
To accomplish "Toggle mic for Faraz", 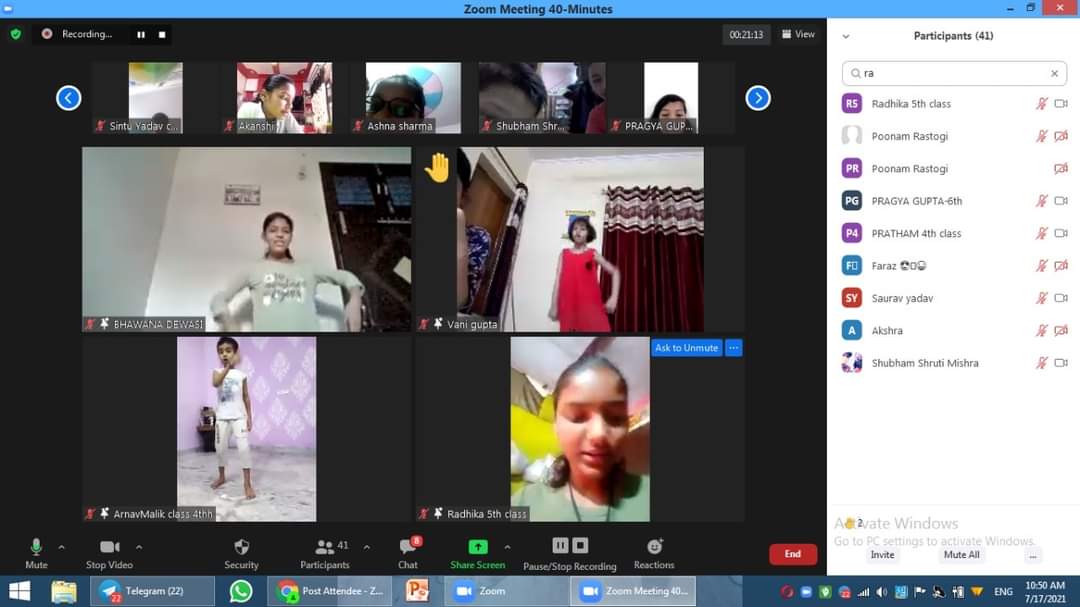I will pos(1041,265).
